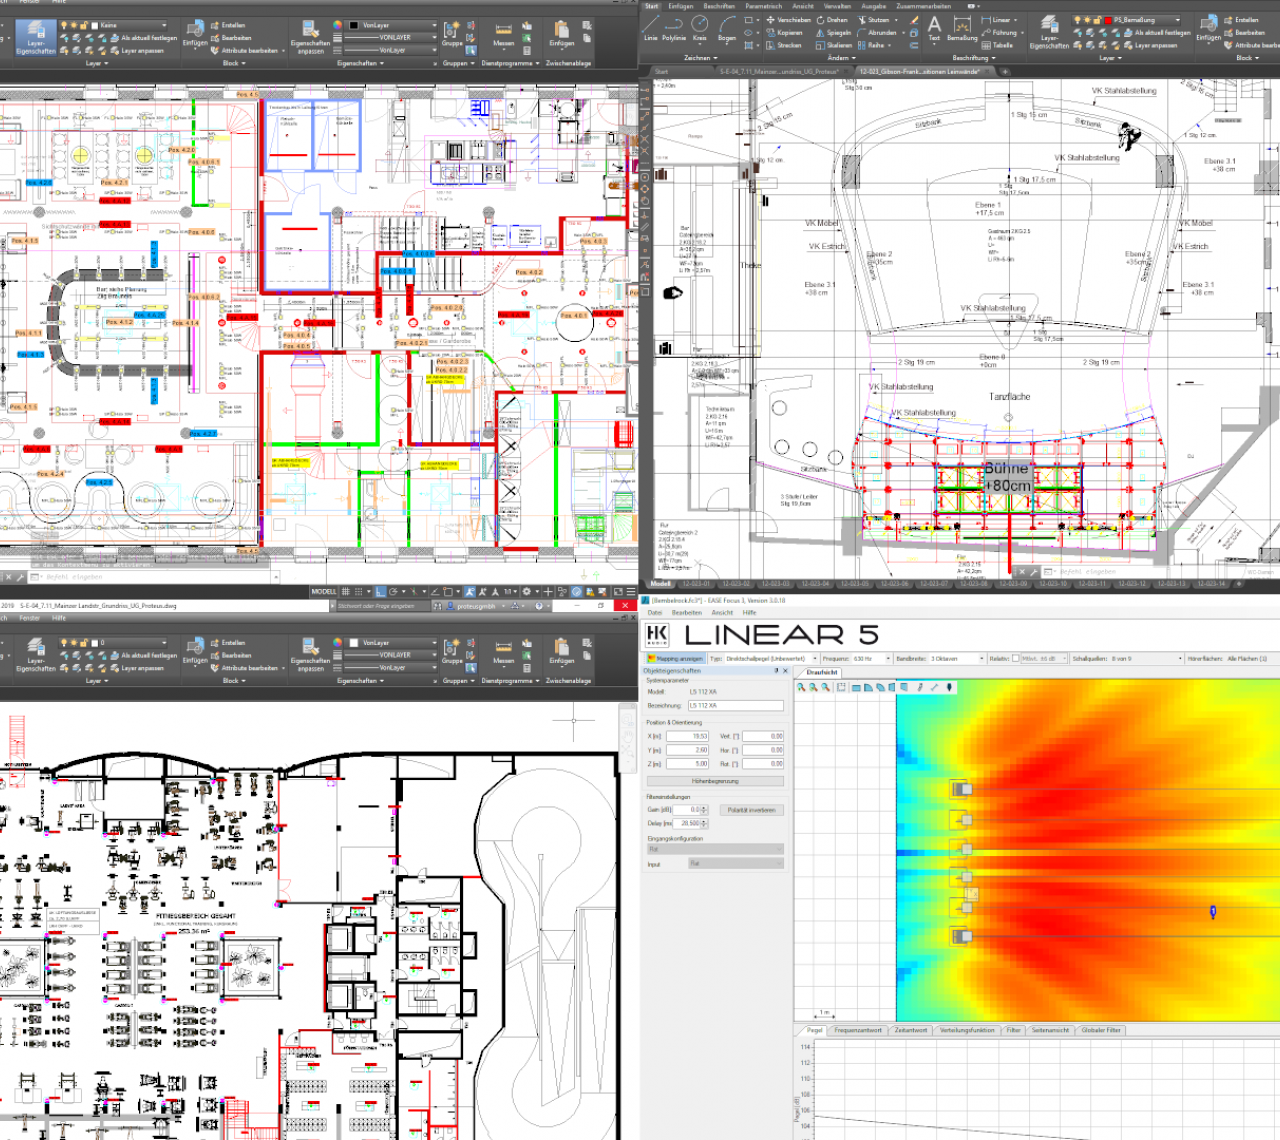This screenshot has height=1140, width=1280.
Task: Open Layer-Eigenschaften in top-left ribbon
Action: click(36, 36)
